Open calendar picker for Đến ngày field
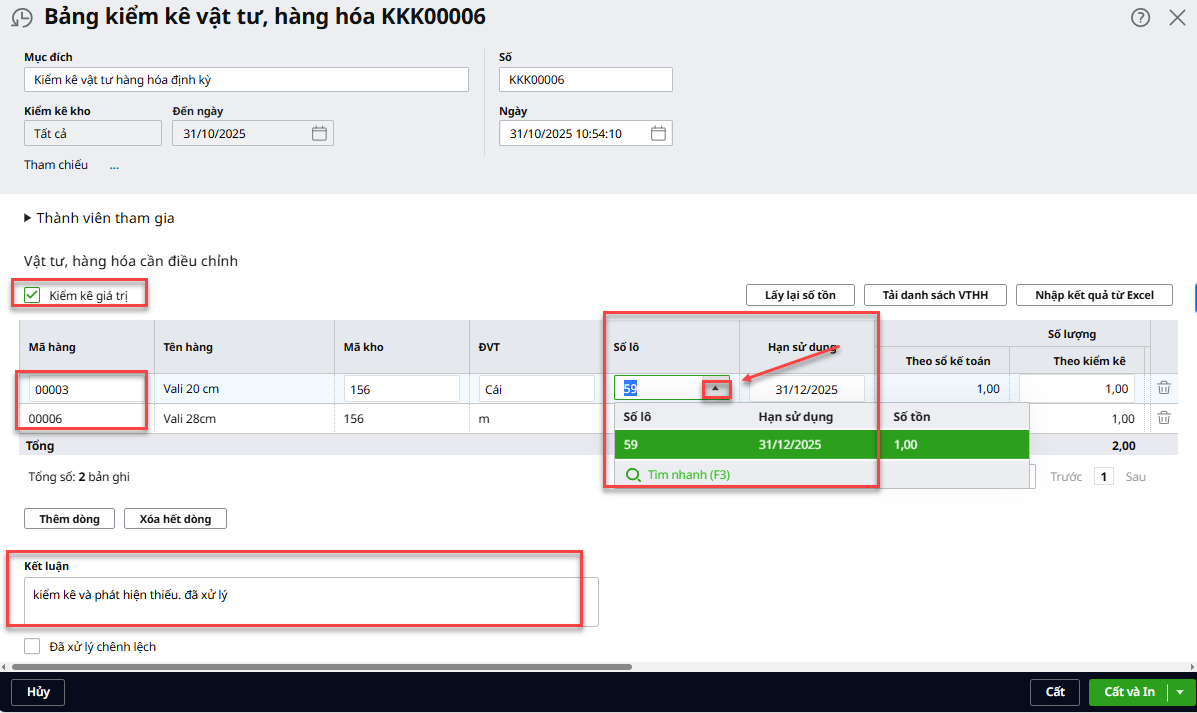1197x713 pixels. tap(319, 133)
